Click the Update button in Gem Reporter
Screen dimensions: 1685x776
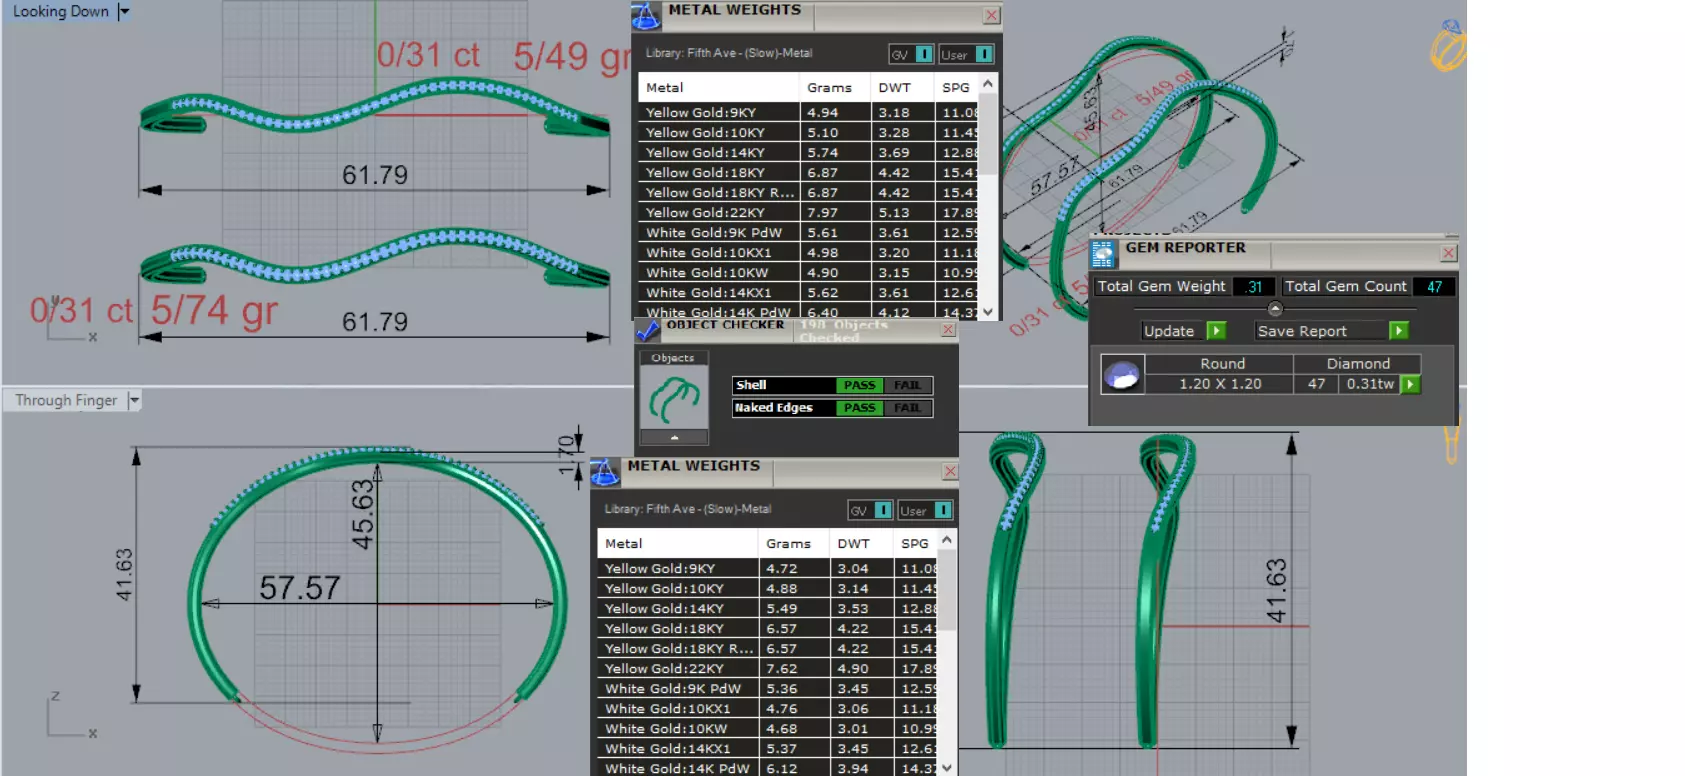pos(1169,331)
